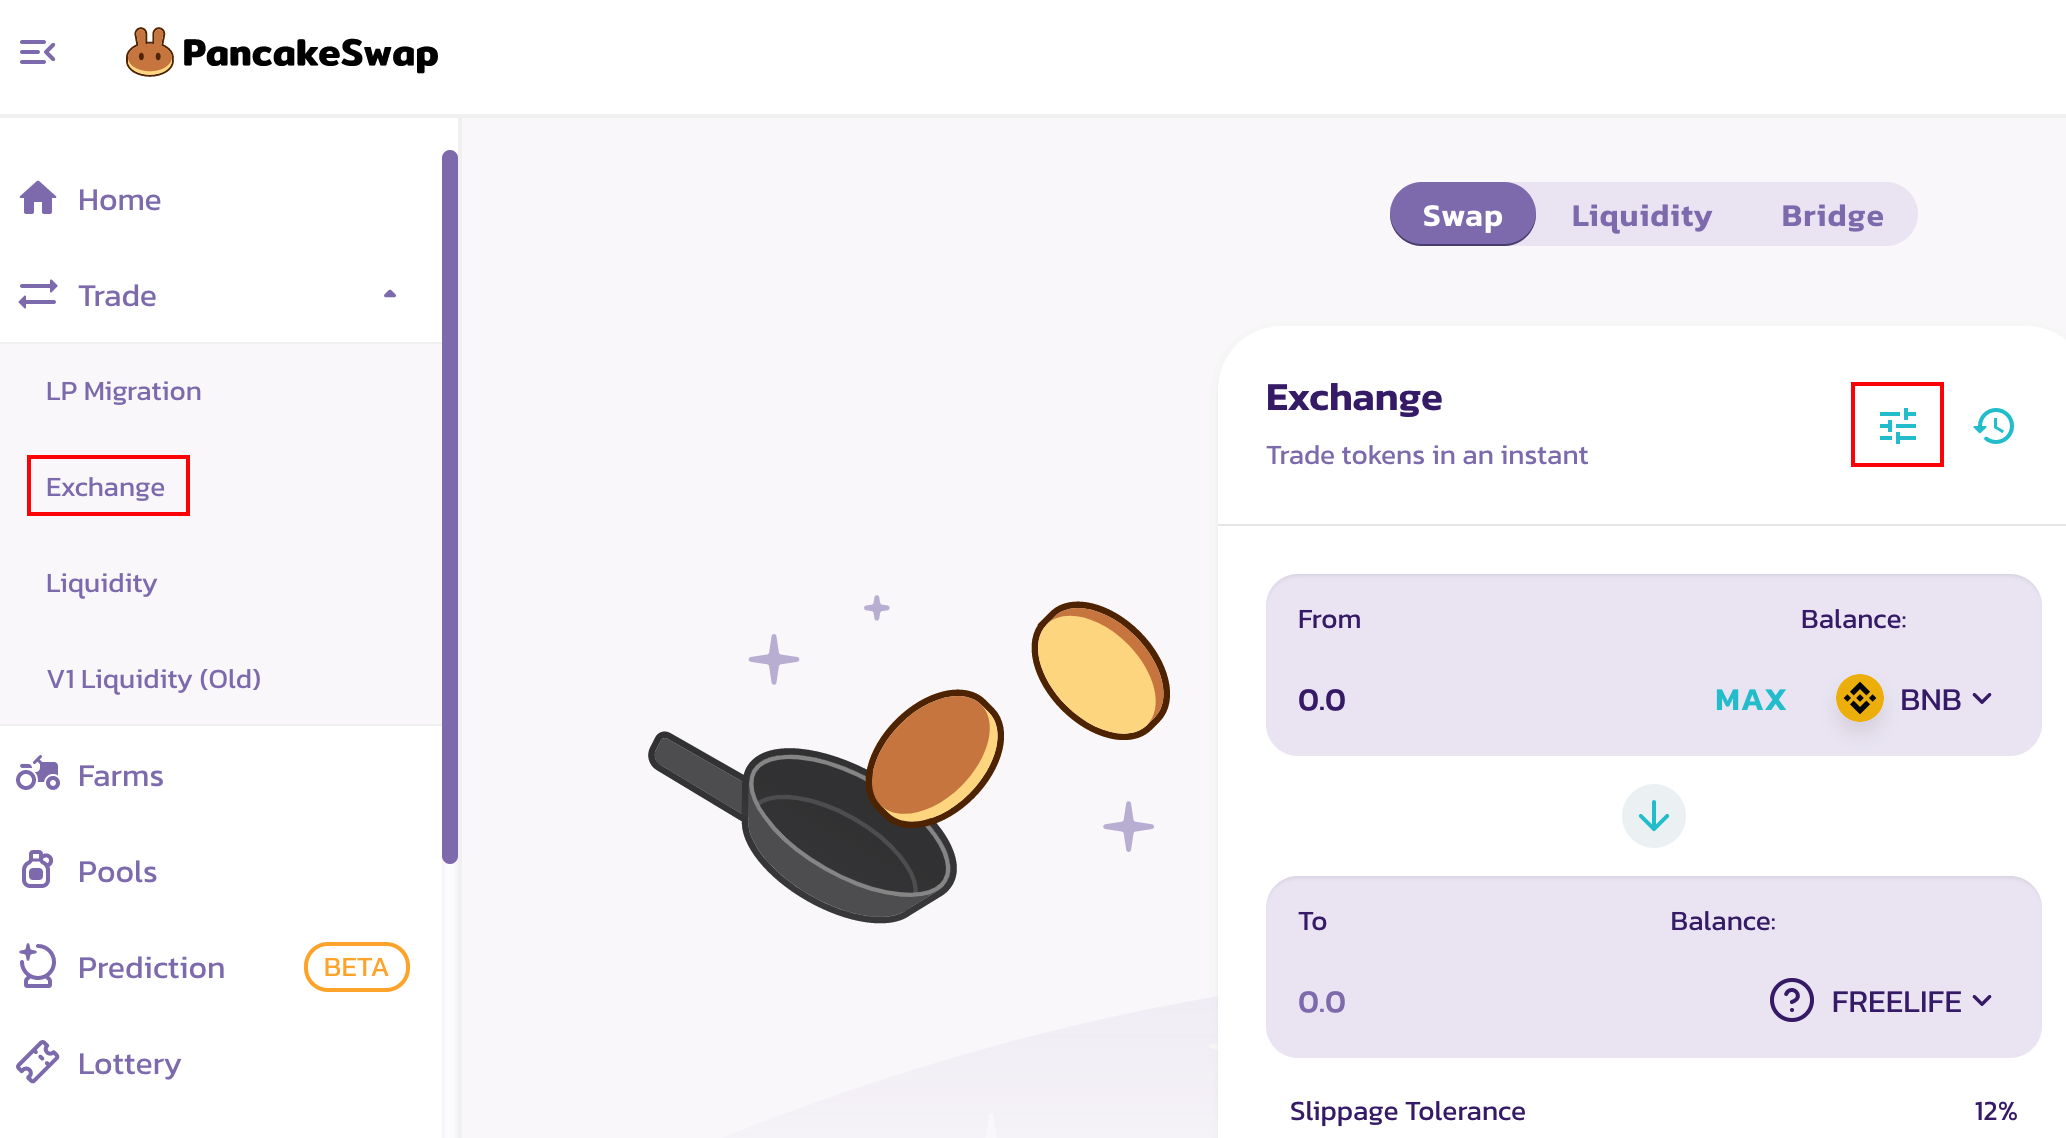Click the Farms tractor icon
Screen dimensions: 2066x1138
click(x=38, y=775)
